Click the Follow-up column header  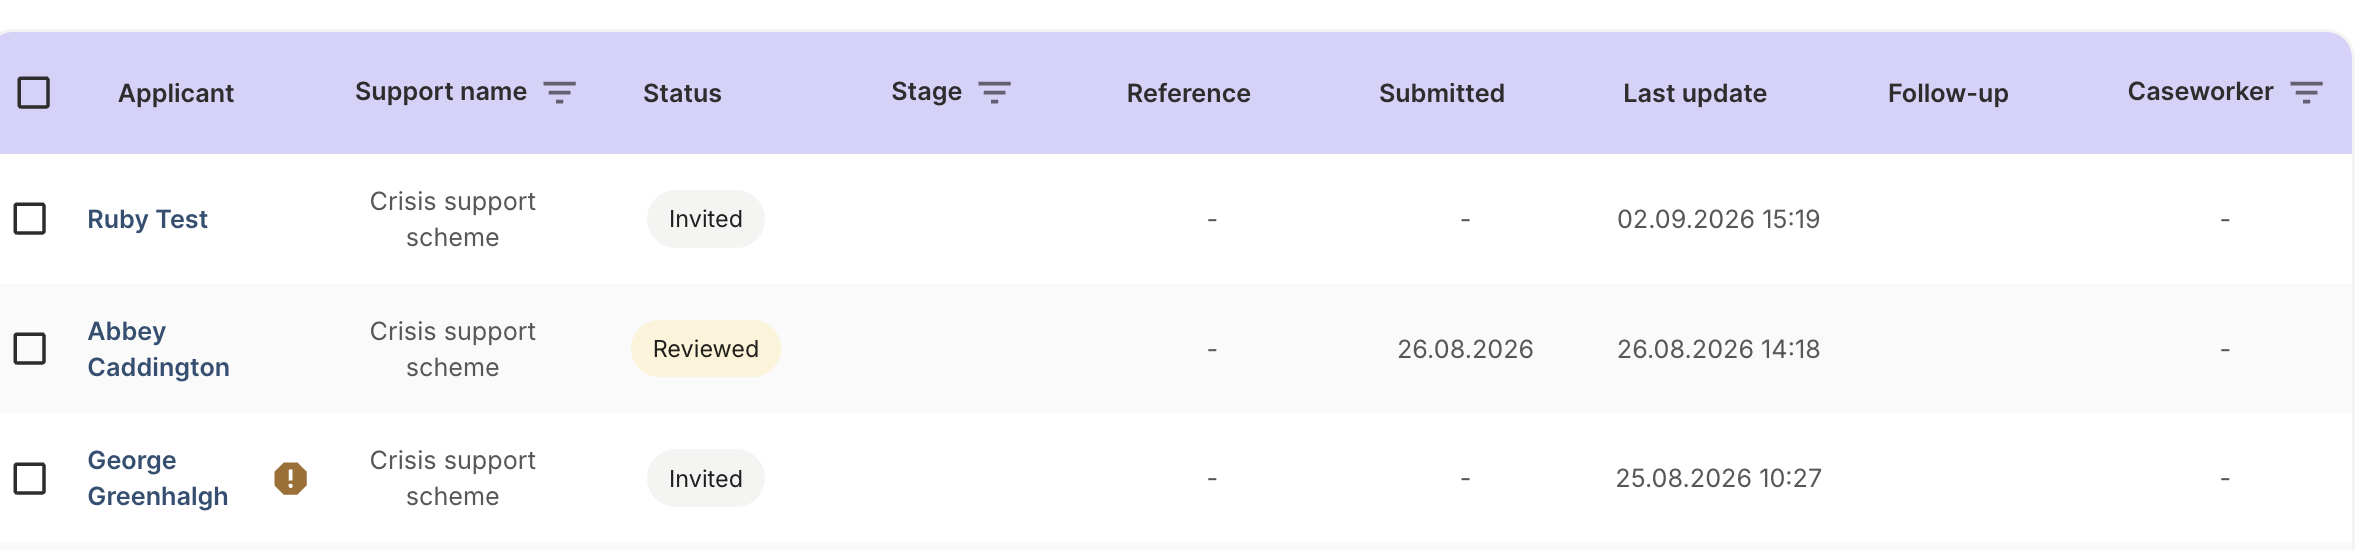pos(1948,93)
